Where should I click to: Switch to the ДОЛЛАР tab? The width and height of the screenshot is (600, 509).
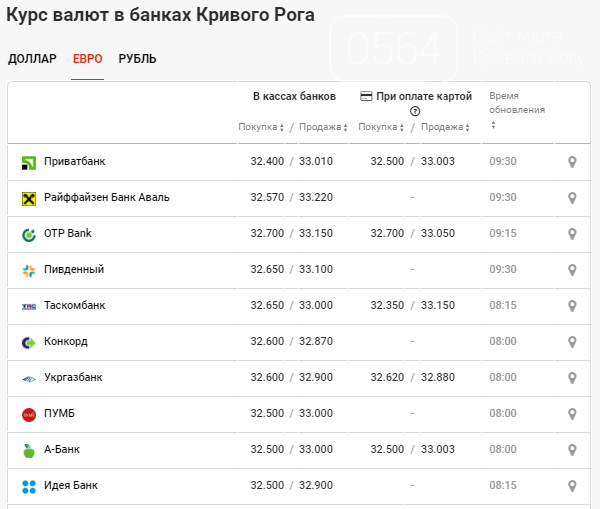pos(32,59)
